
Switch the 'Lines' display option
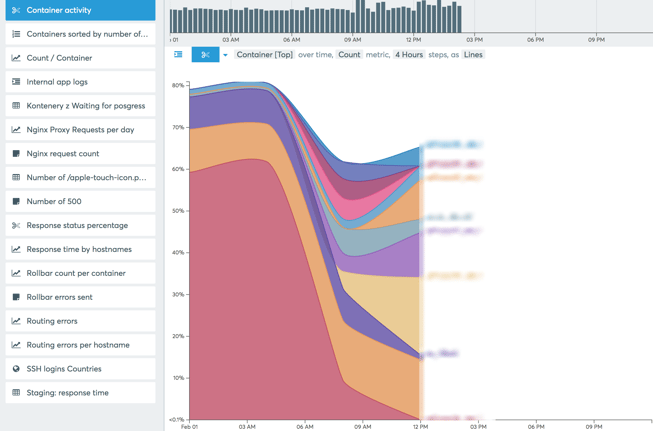(x=473, y=55)
